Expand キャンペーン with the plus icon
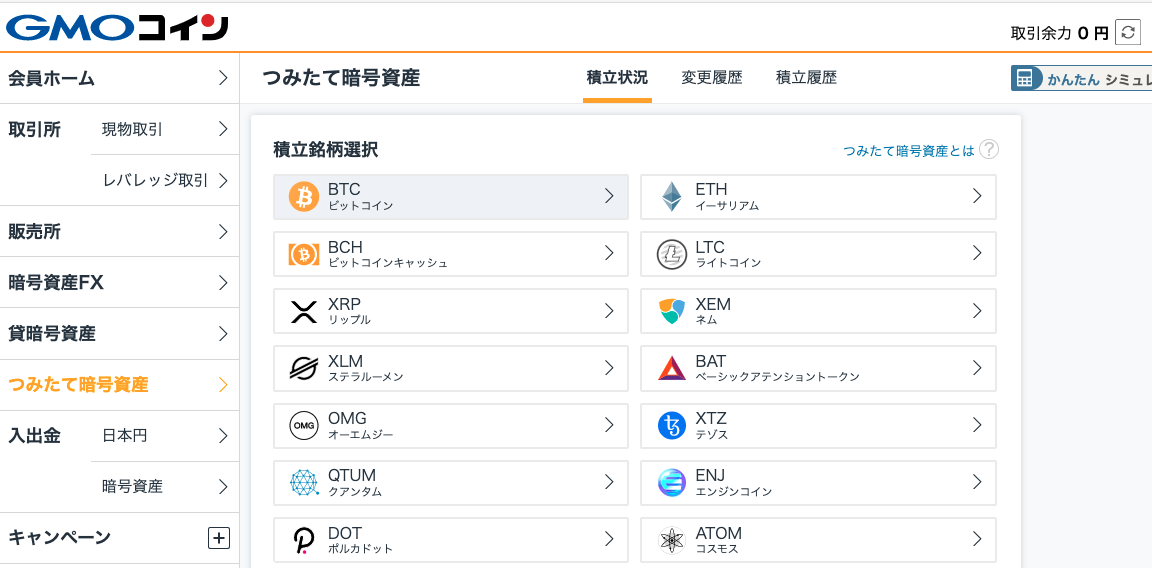The image size is (1152, 568). pos(219,538)
